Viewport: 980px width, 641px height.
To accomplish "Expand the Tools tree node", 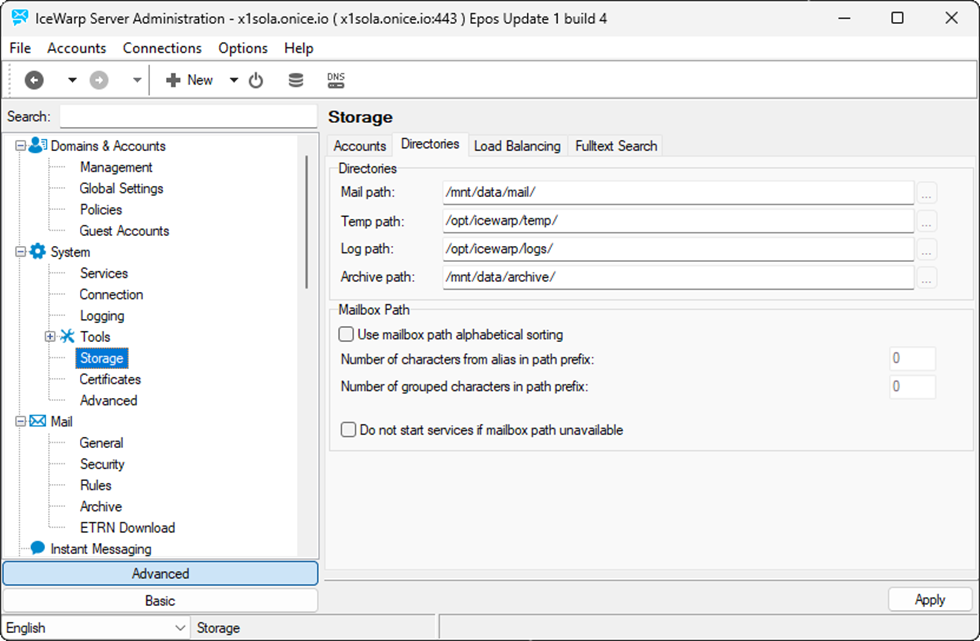I will point(50,337).
